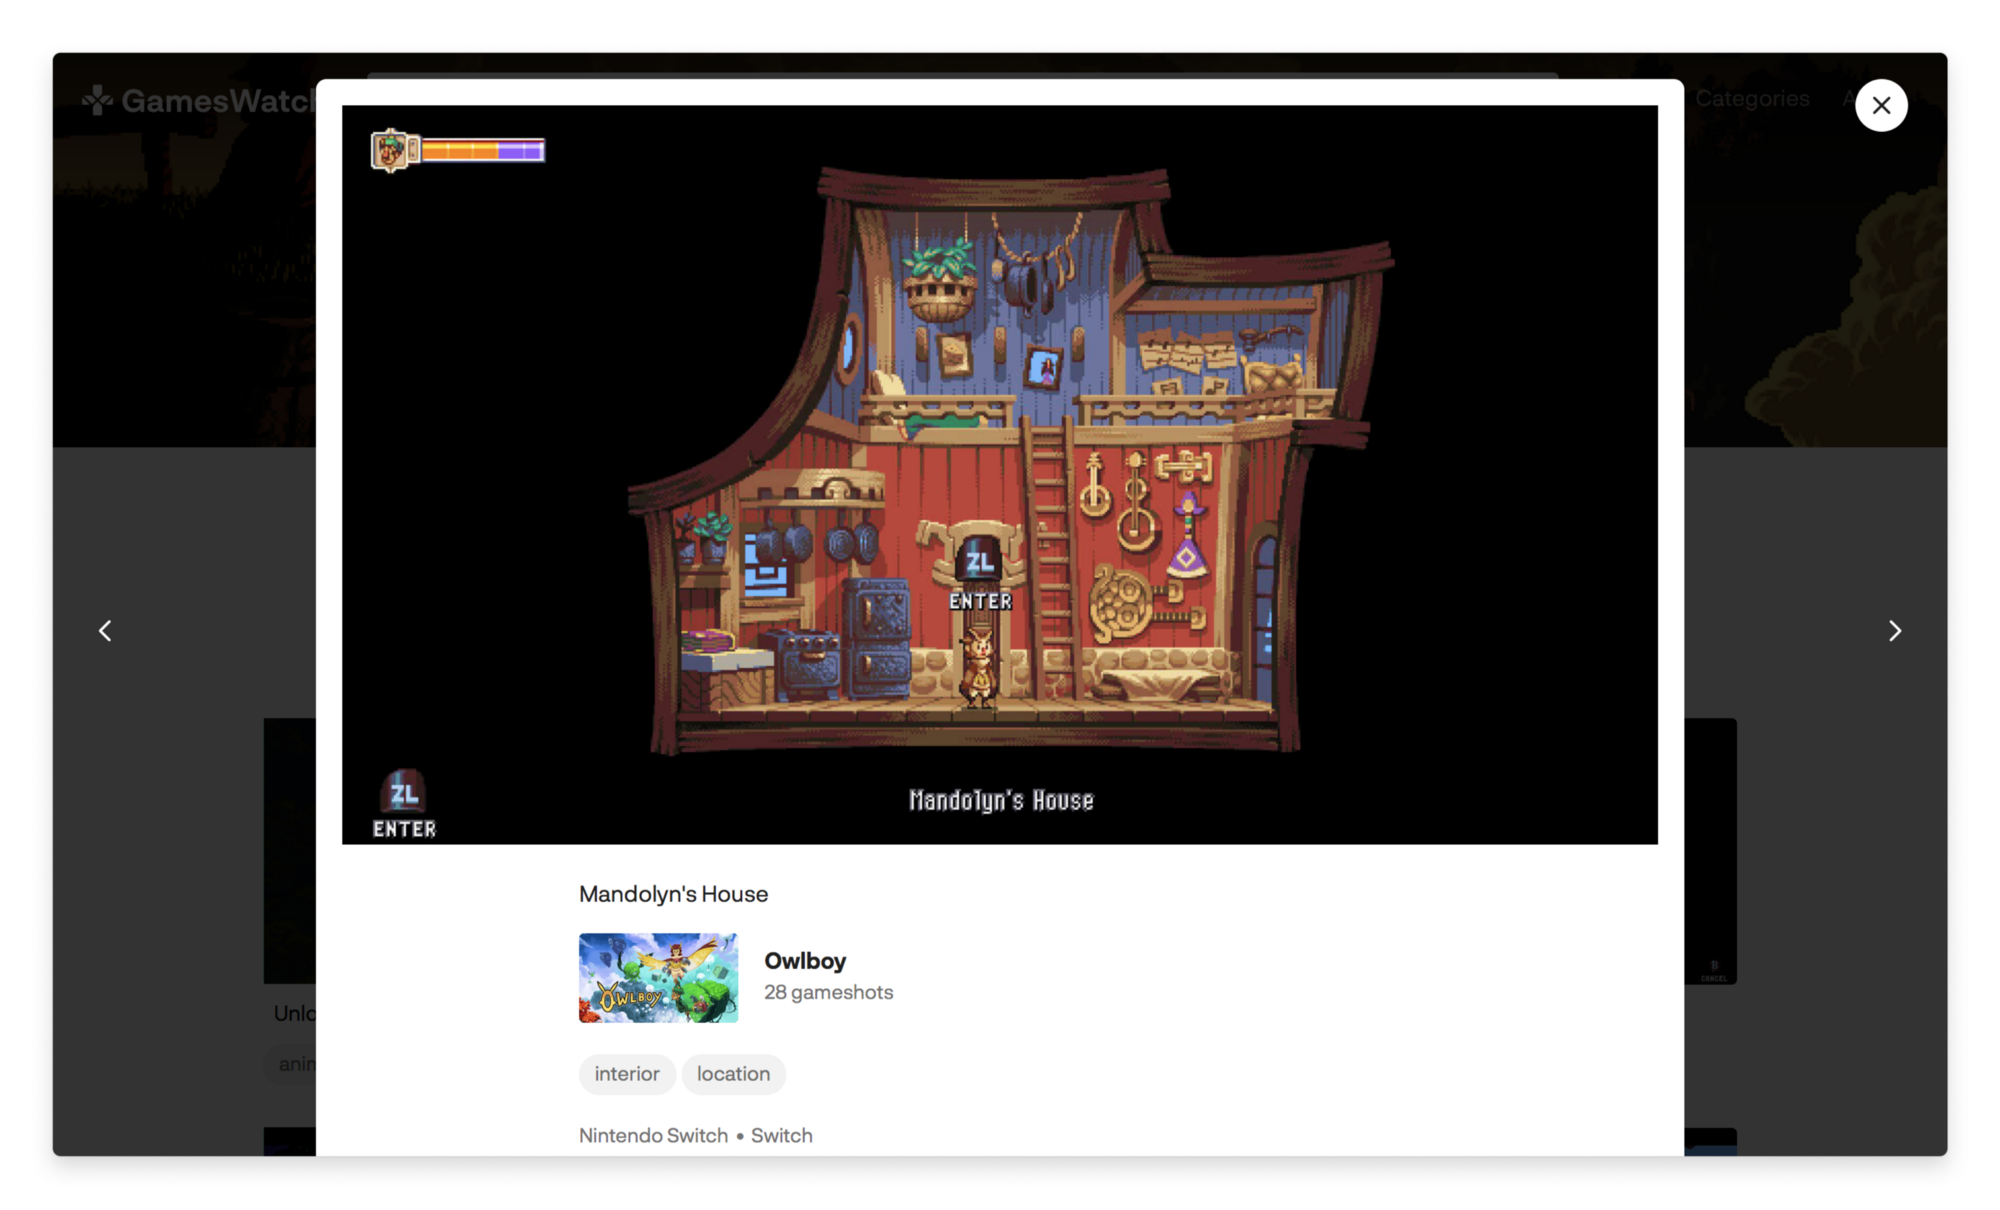Open the Categories navigation menu
Image resolution: width=2000 pixels, height=1210 pixels.
tap(1751, 98)
